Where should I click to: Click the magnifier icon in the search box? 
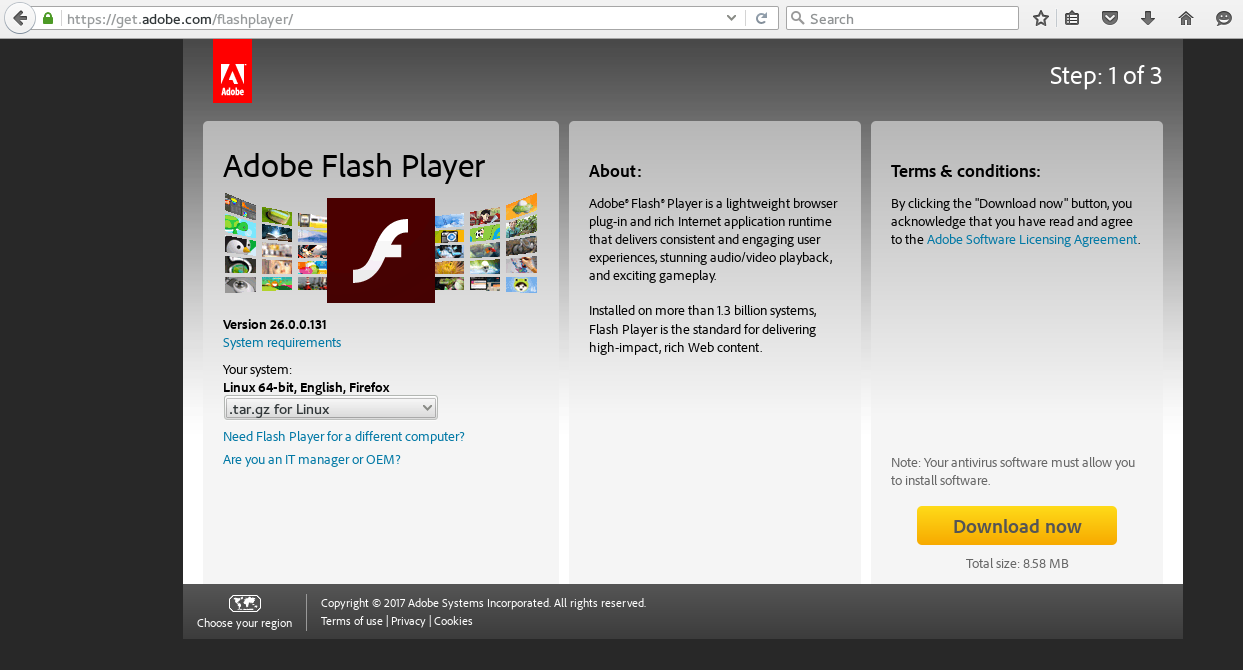click(797, 18)
